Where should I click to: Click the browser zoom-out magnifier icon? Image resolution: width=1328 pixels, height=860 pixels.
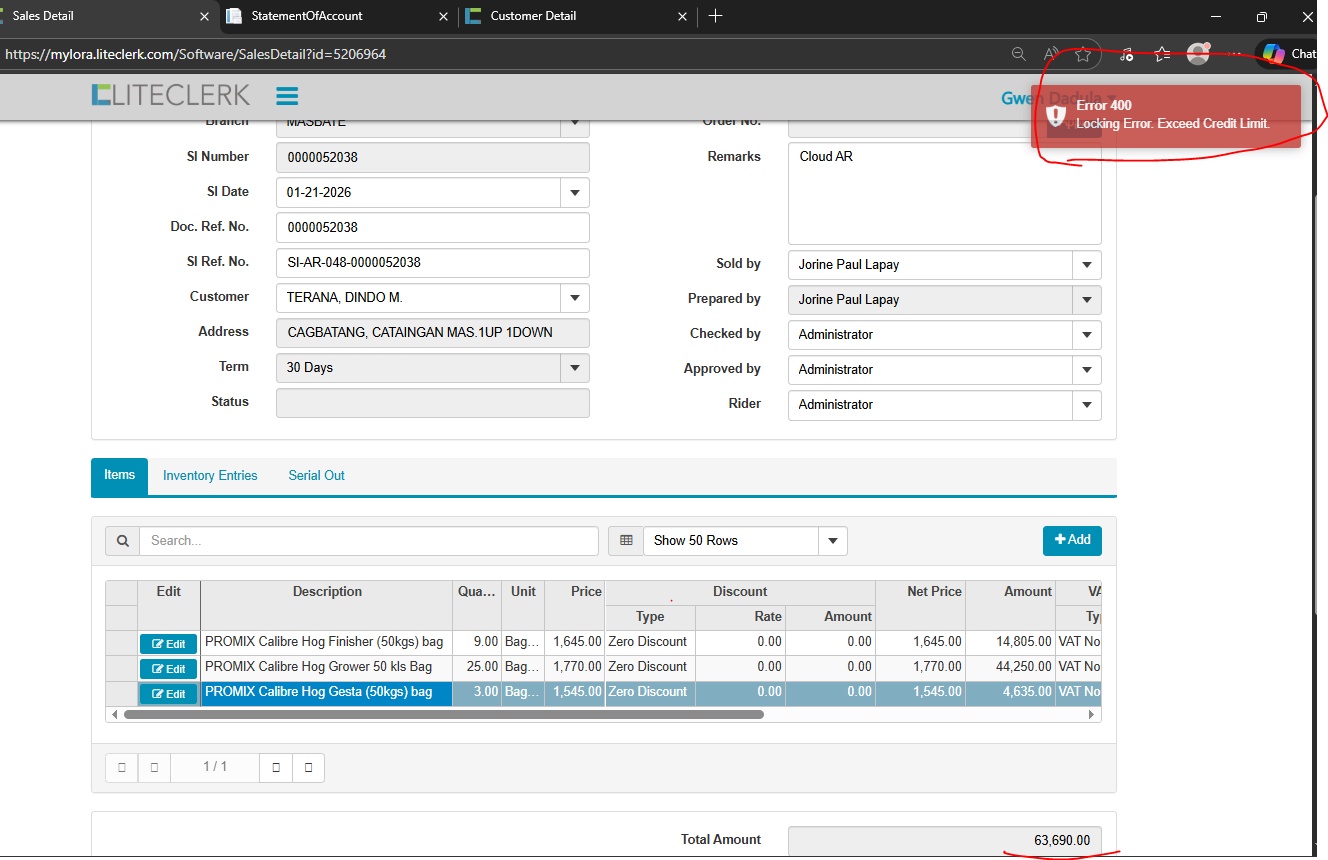pyautogui.click(x=1018, y=54)
